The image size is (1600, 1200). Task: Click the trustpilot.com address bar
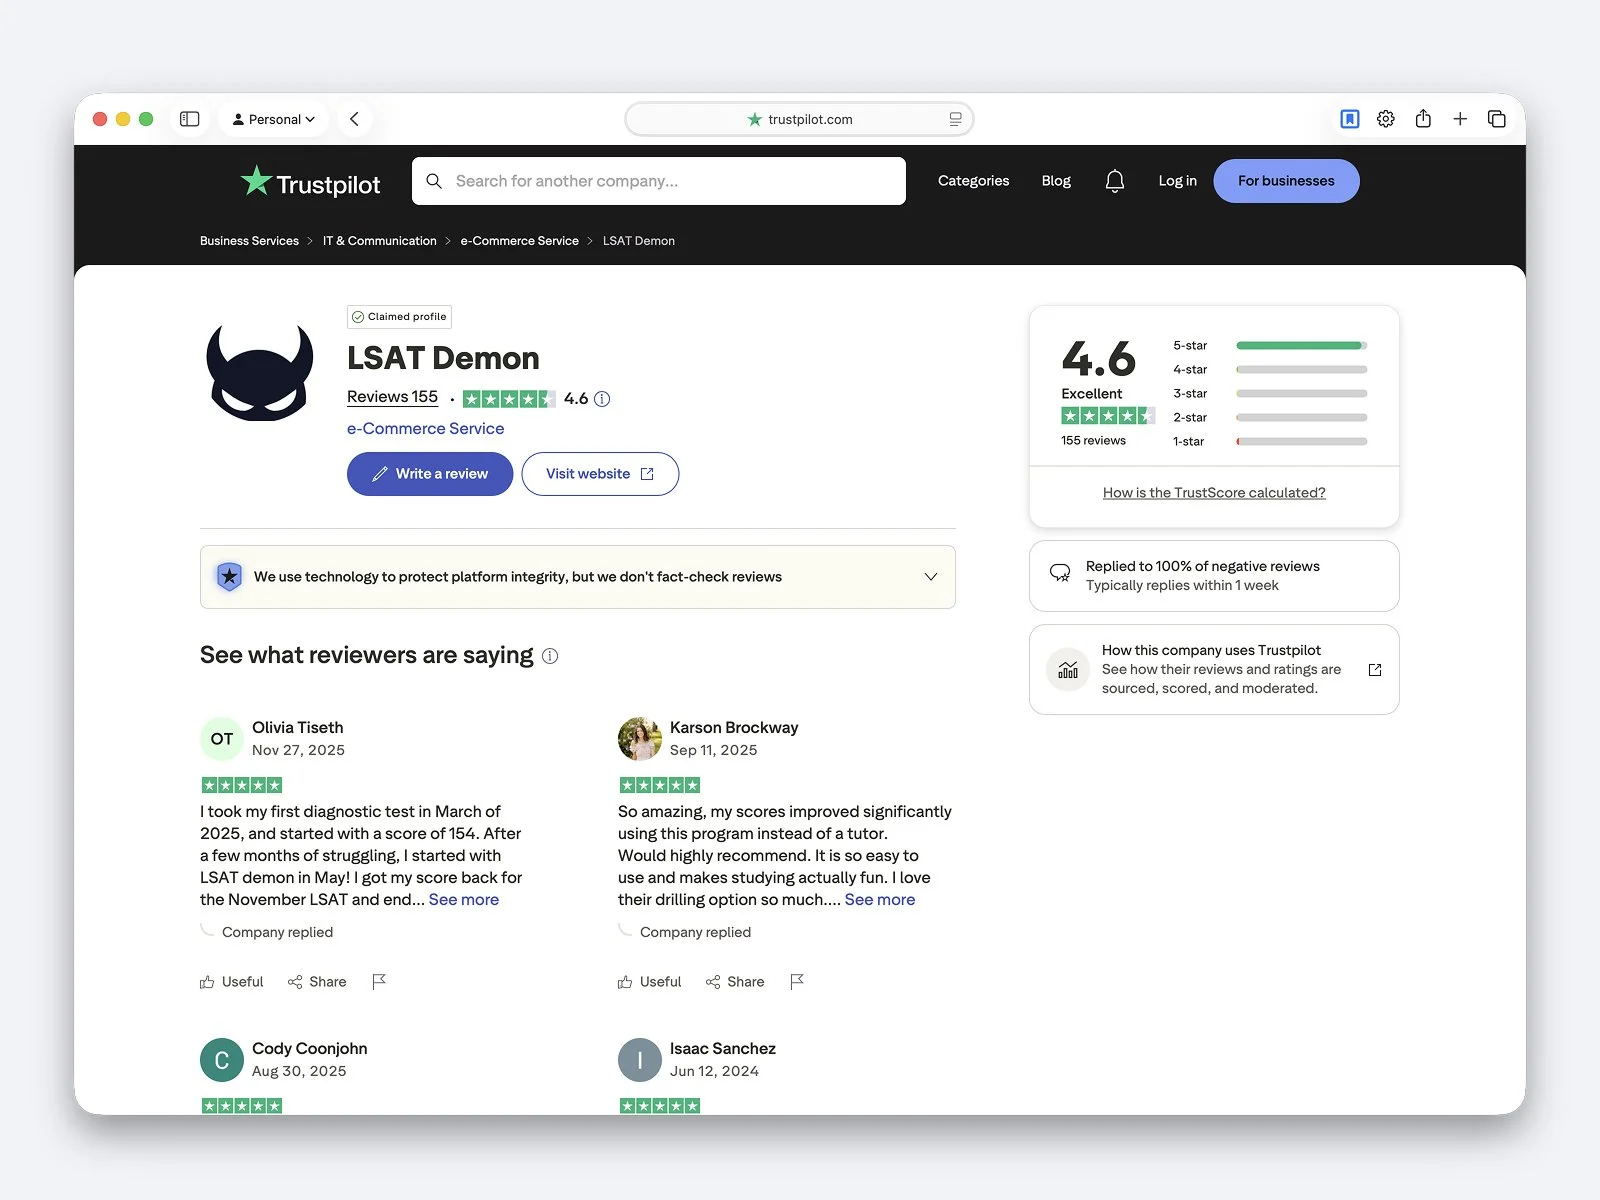[x=799, y=119]
